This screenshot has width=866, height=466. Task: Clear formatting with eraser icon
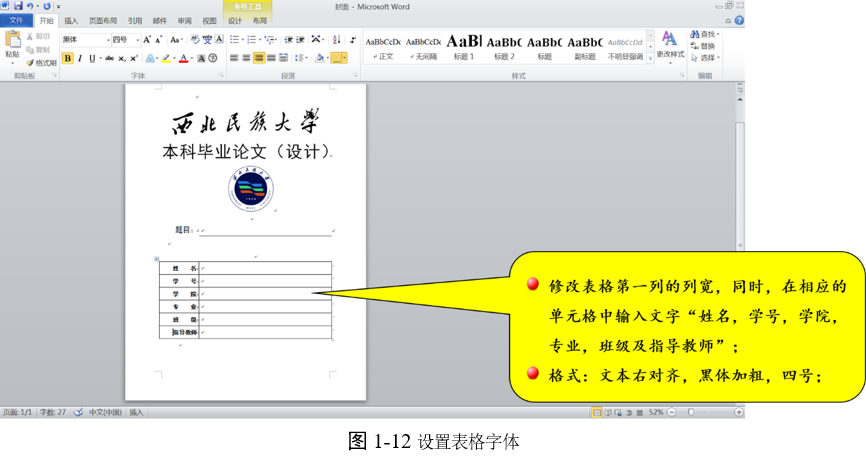coord(195,40)
